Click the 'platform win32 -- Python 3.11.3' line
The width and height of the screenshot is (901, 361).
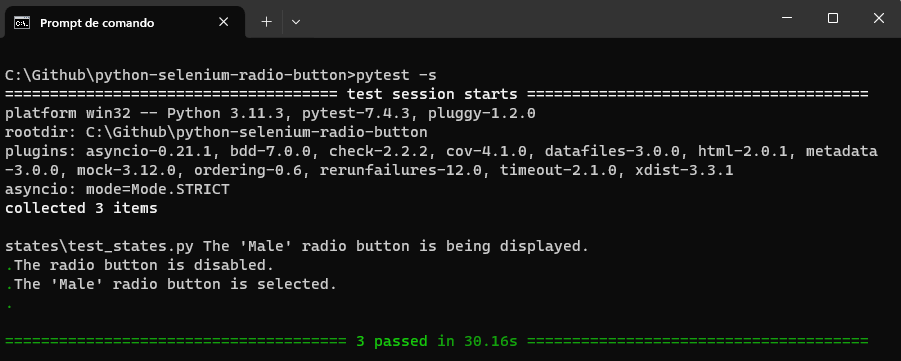[270, 113]
